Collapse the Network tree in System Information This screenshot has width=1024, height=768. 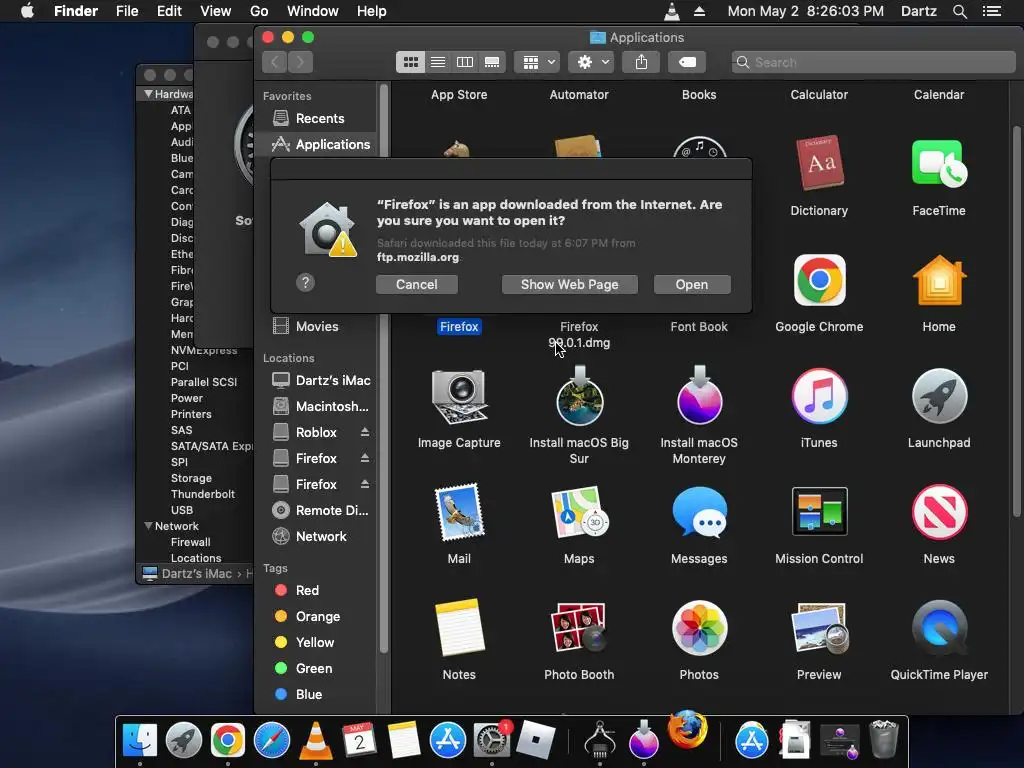pyautogui.click(x=148, y=526)
